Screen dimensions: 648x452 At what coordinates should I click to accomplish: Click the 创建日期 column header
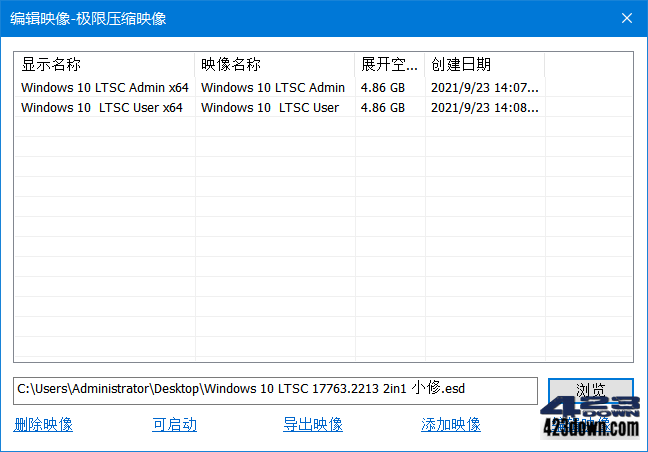click(x=484, y=64)
